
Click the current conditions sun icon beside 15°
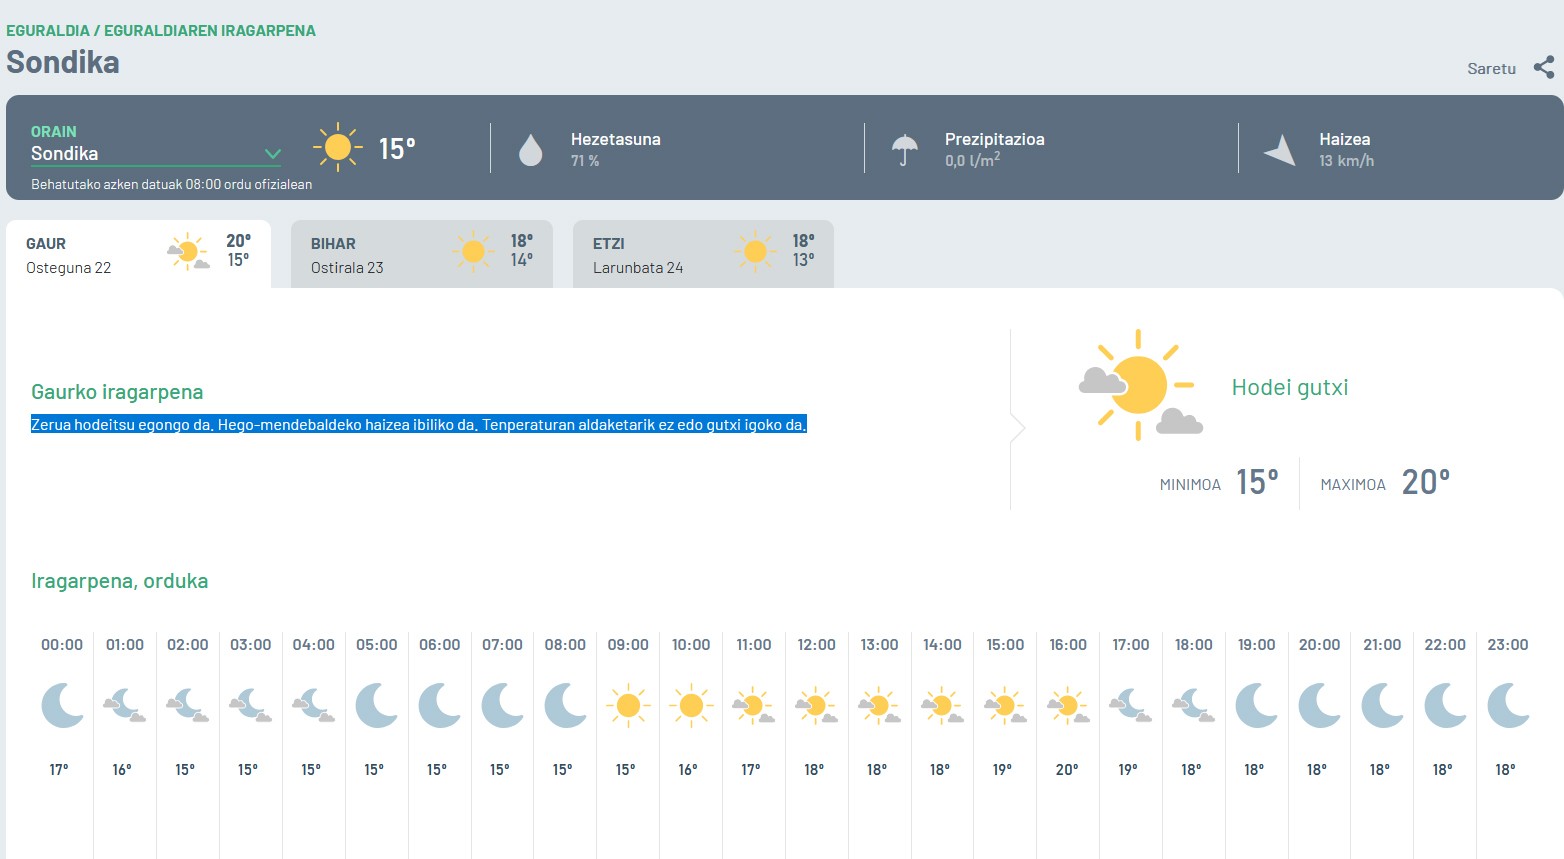pos(338,148)
